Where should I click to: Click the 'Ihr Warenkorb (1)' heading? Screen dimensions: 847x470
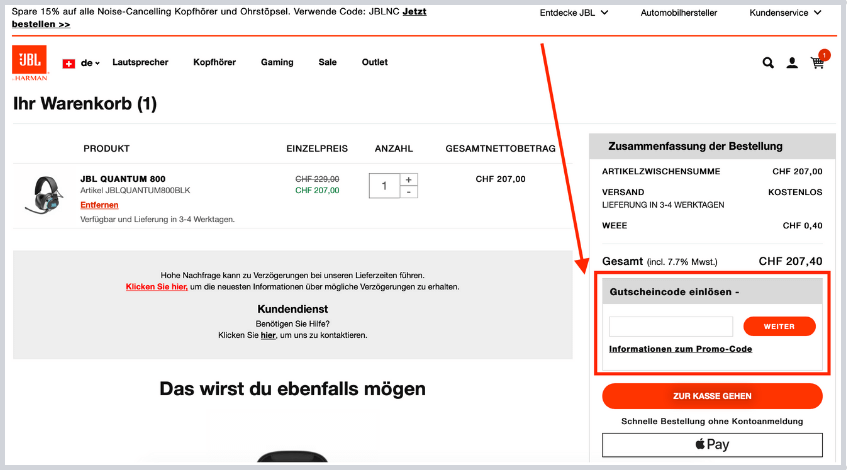(85, 104)
